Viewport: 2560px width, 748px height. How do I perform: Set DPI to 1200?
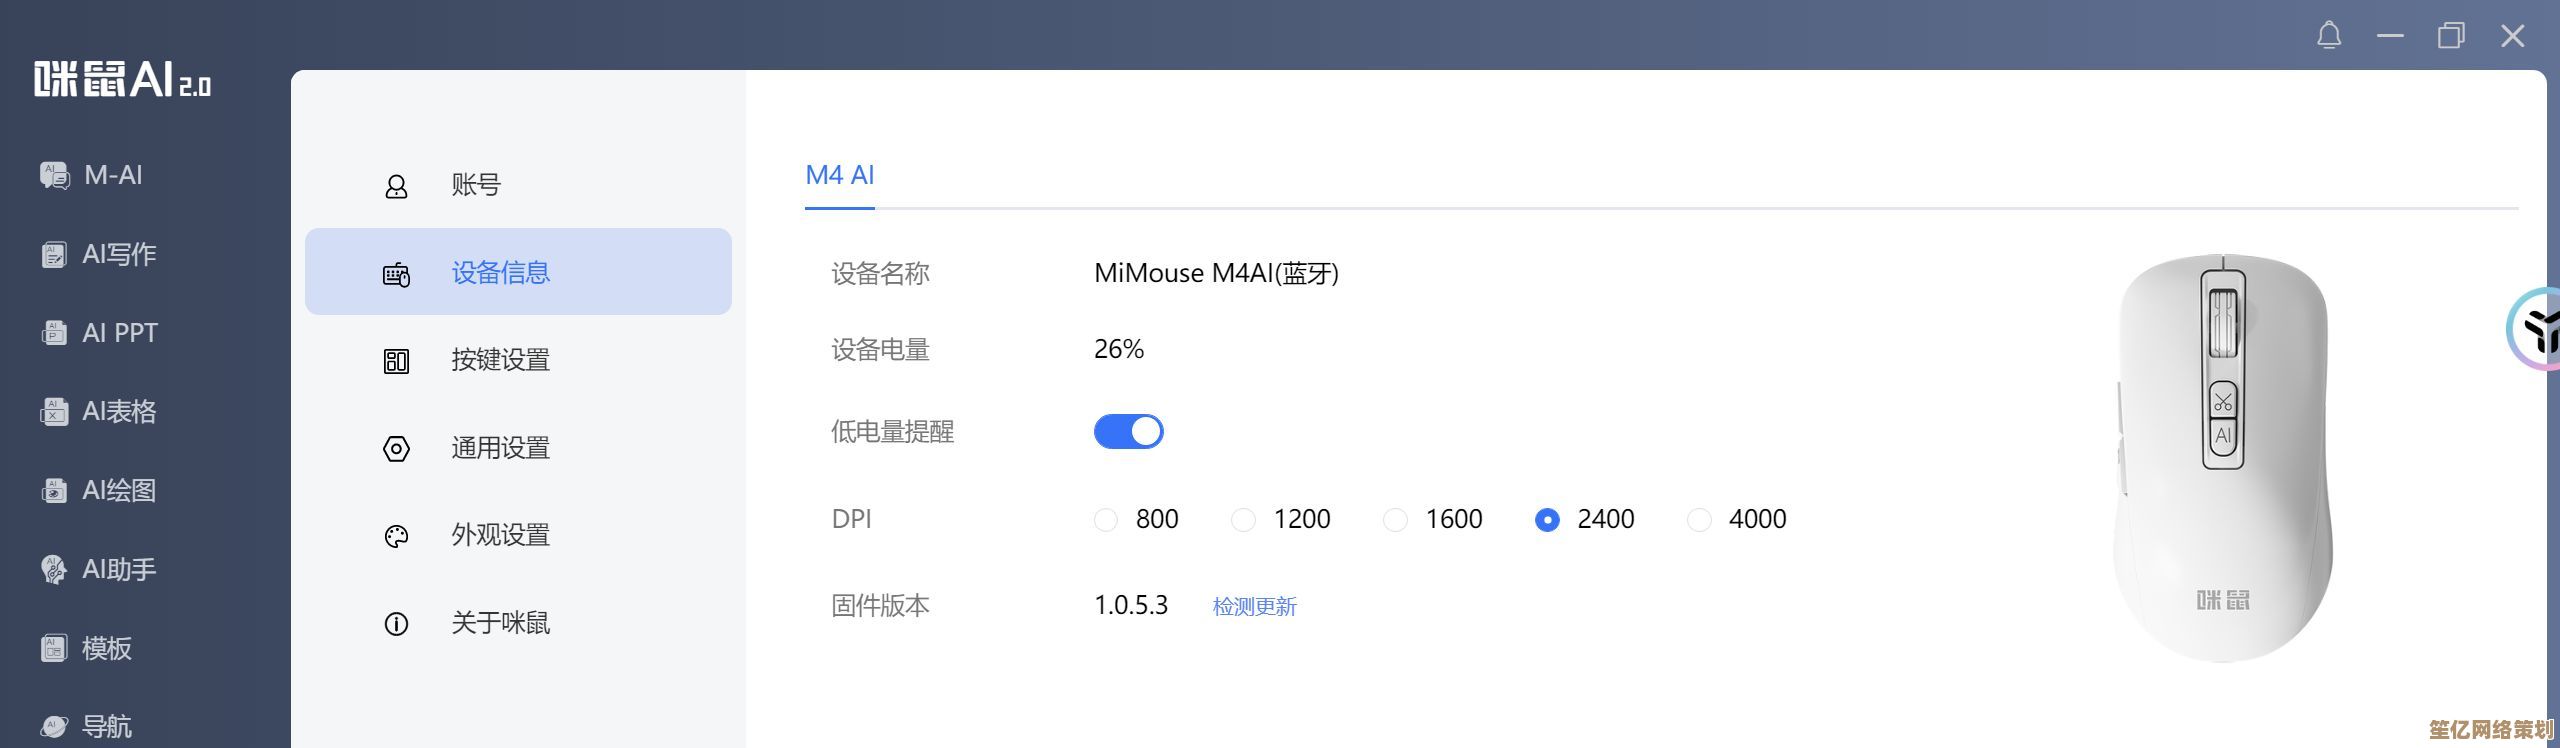pos(1243,520)
